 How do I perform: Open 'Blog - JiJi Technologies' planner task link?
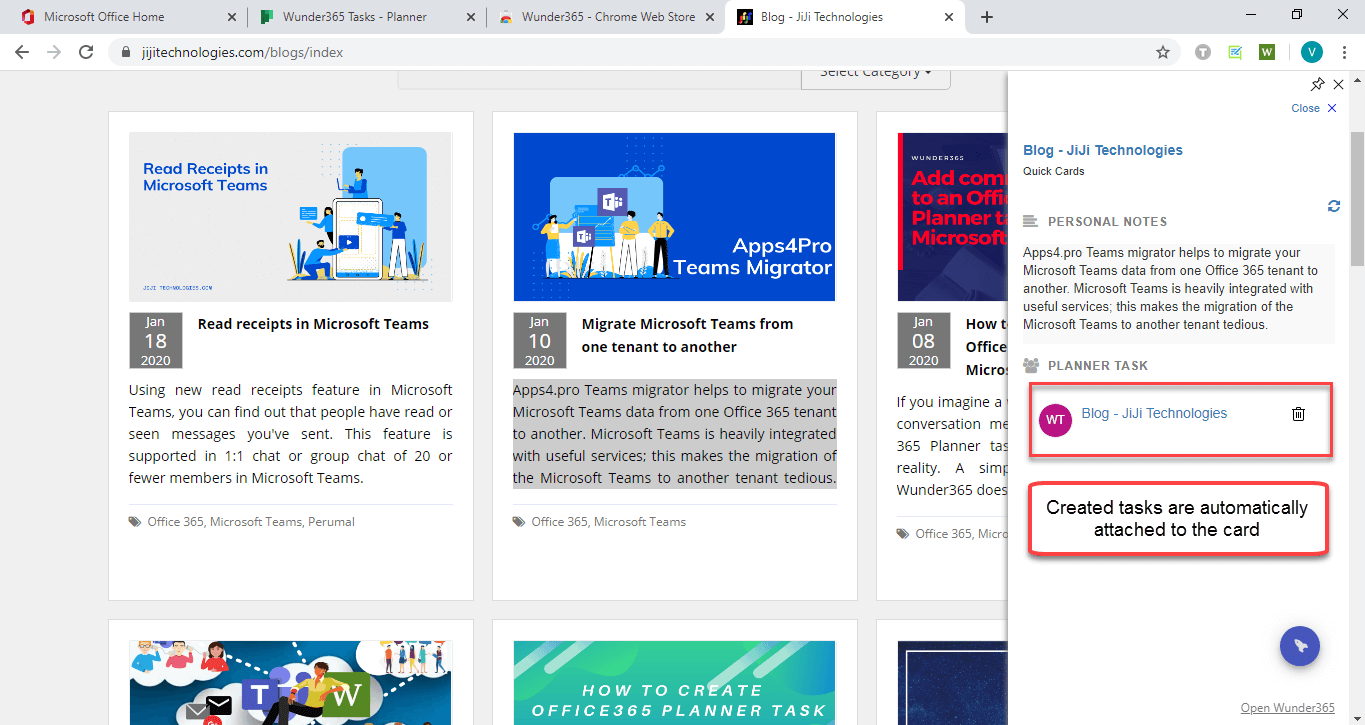1154,413
